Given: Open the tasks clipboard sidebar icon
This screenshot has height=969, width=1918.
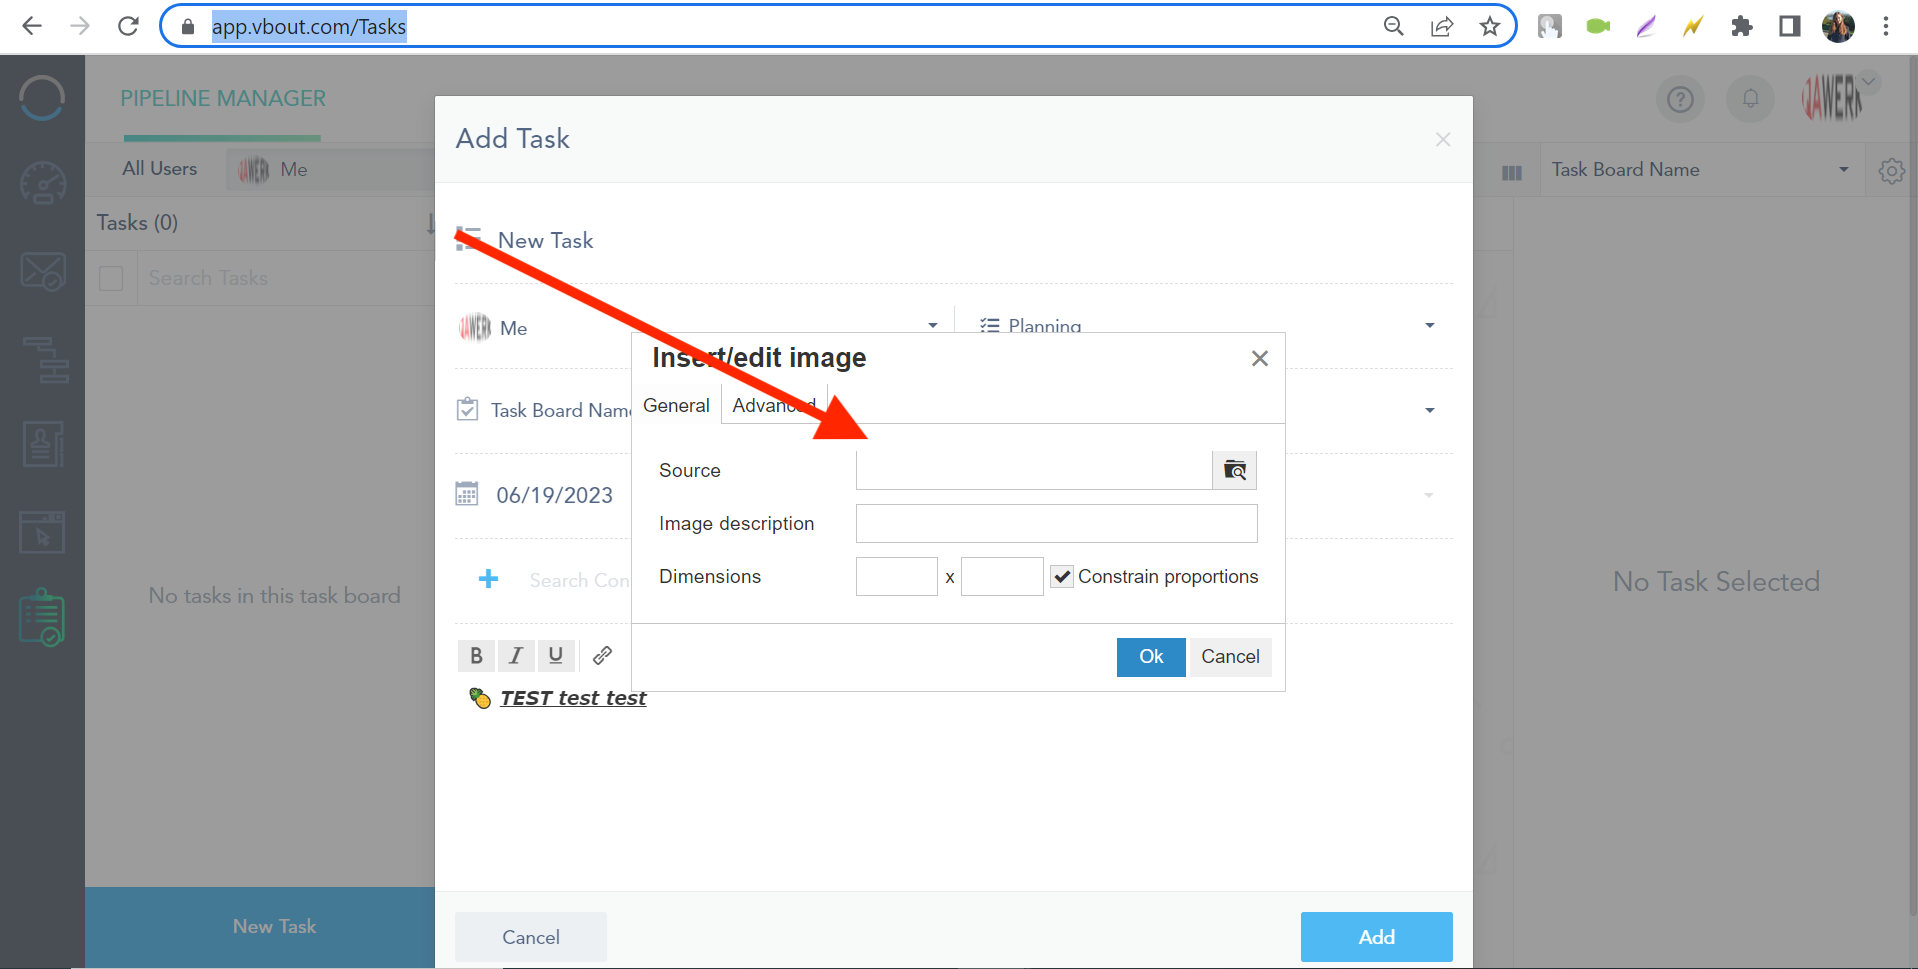Looking at the screenshot, I should 42,617.
